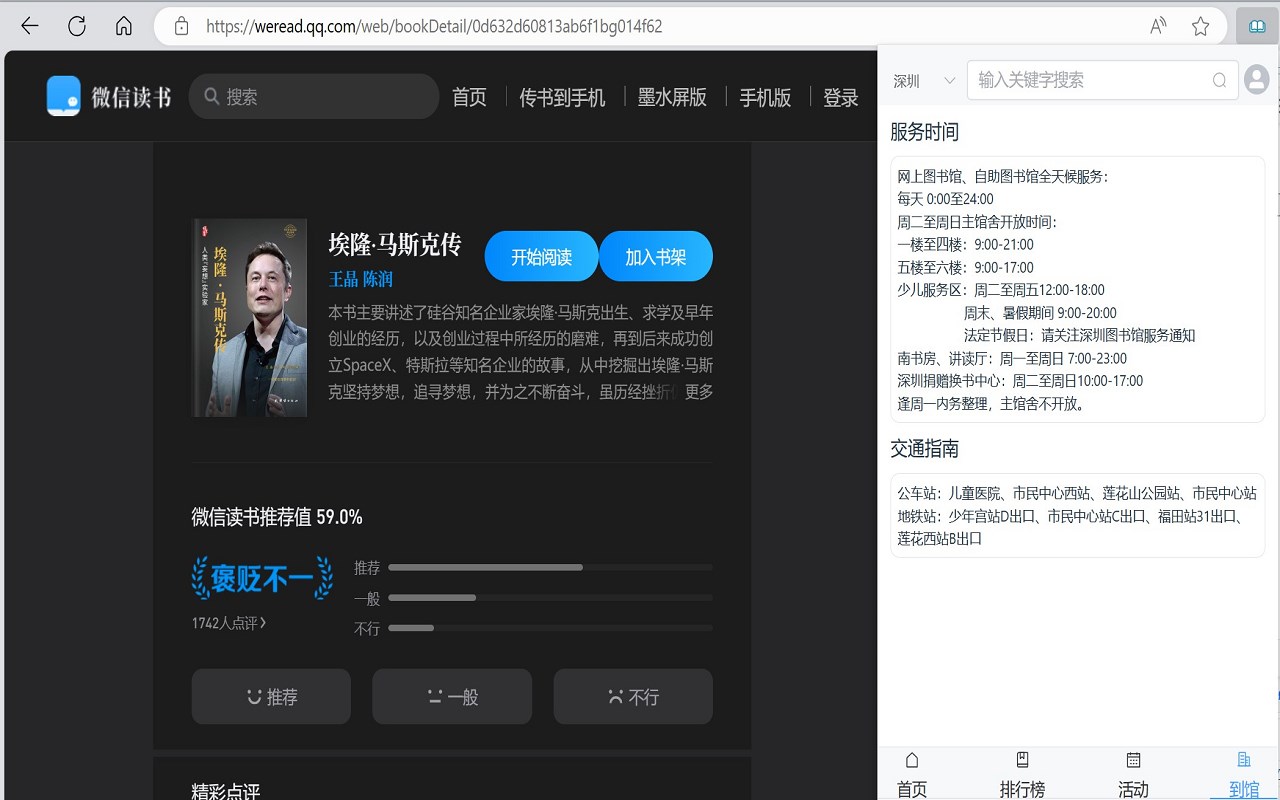The height and width of the screenshot is (800, 1280).
Task: Go back with the browser back arrow
Action: pyautogui.click(x=30, y=26)
